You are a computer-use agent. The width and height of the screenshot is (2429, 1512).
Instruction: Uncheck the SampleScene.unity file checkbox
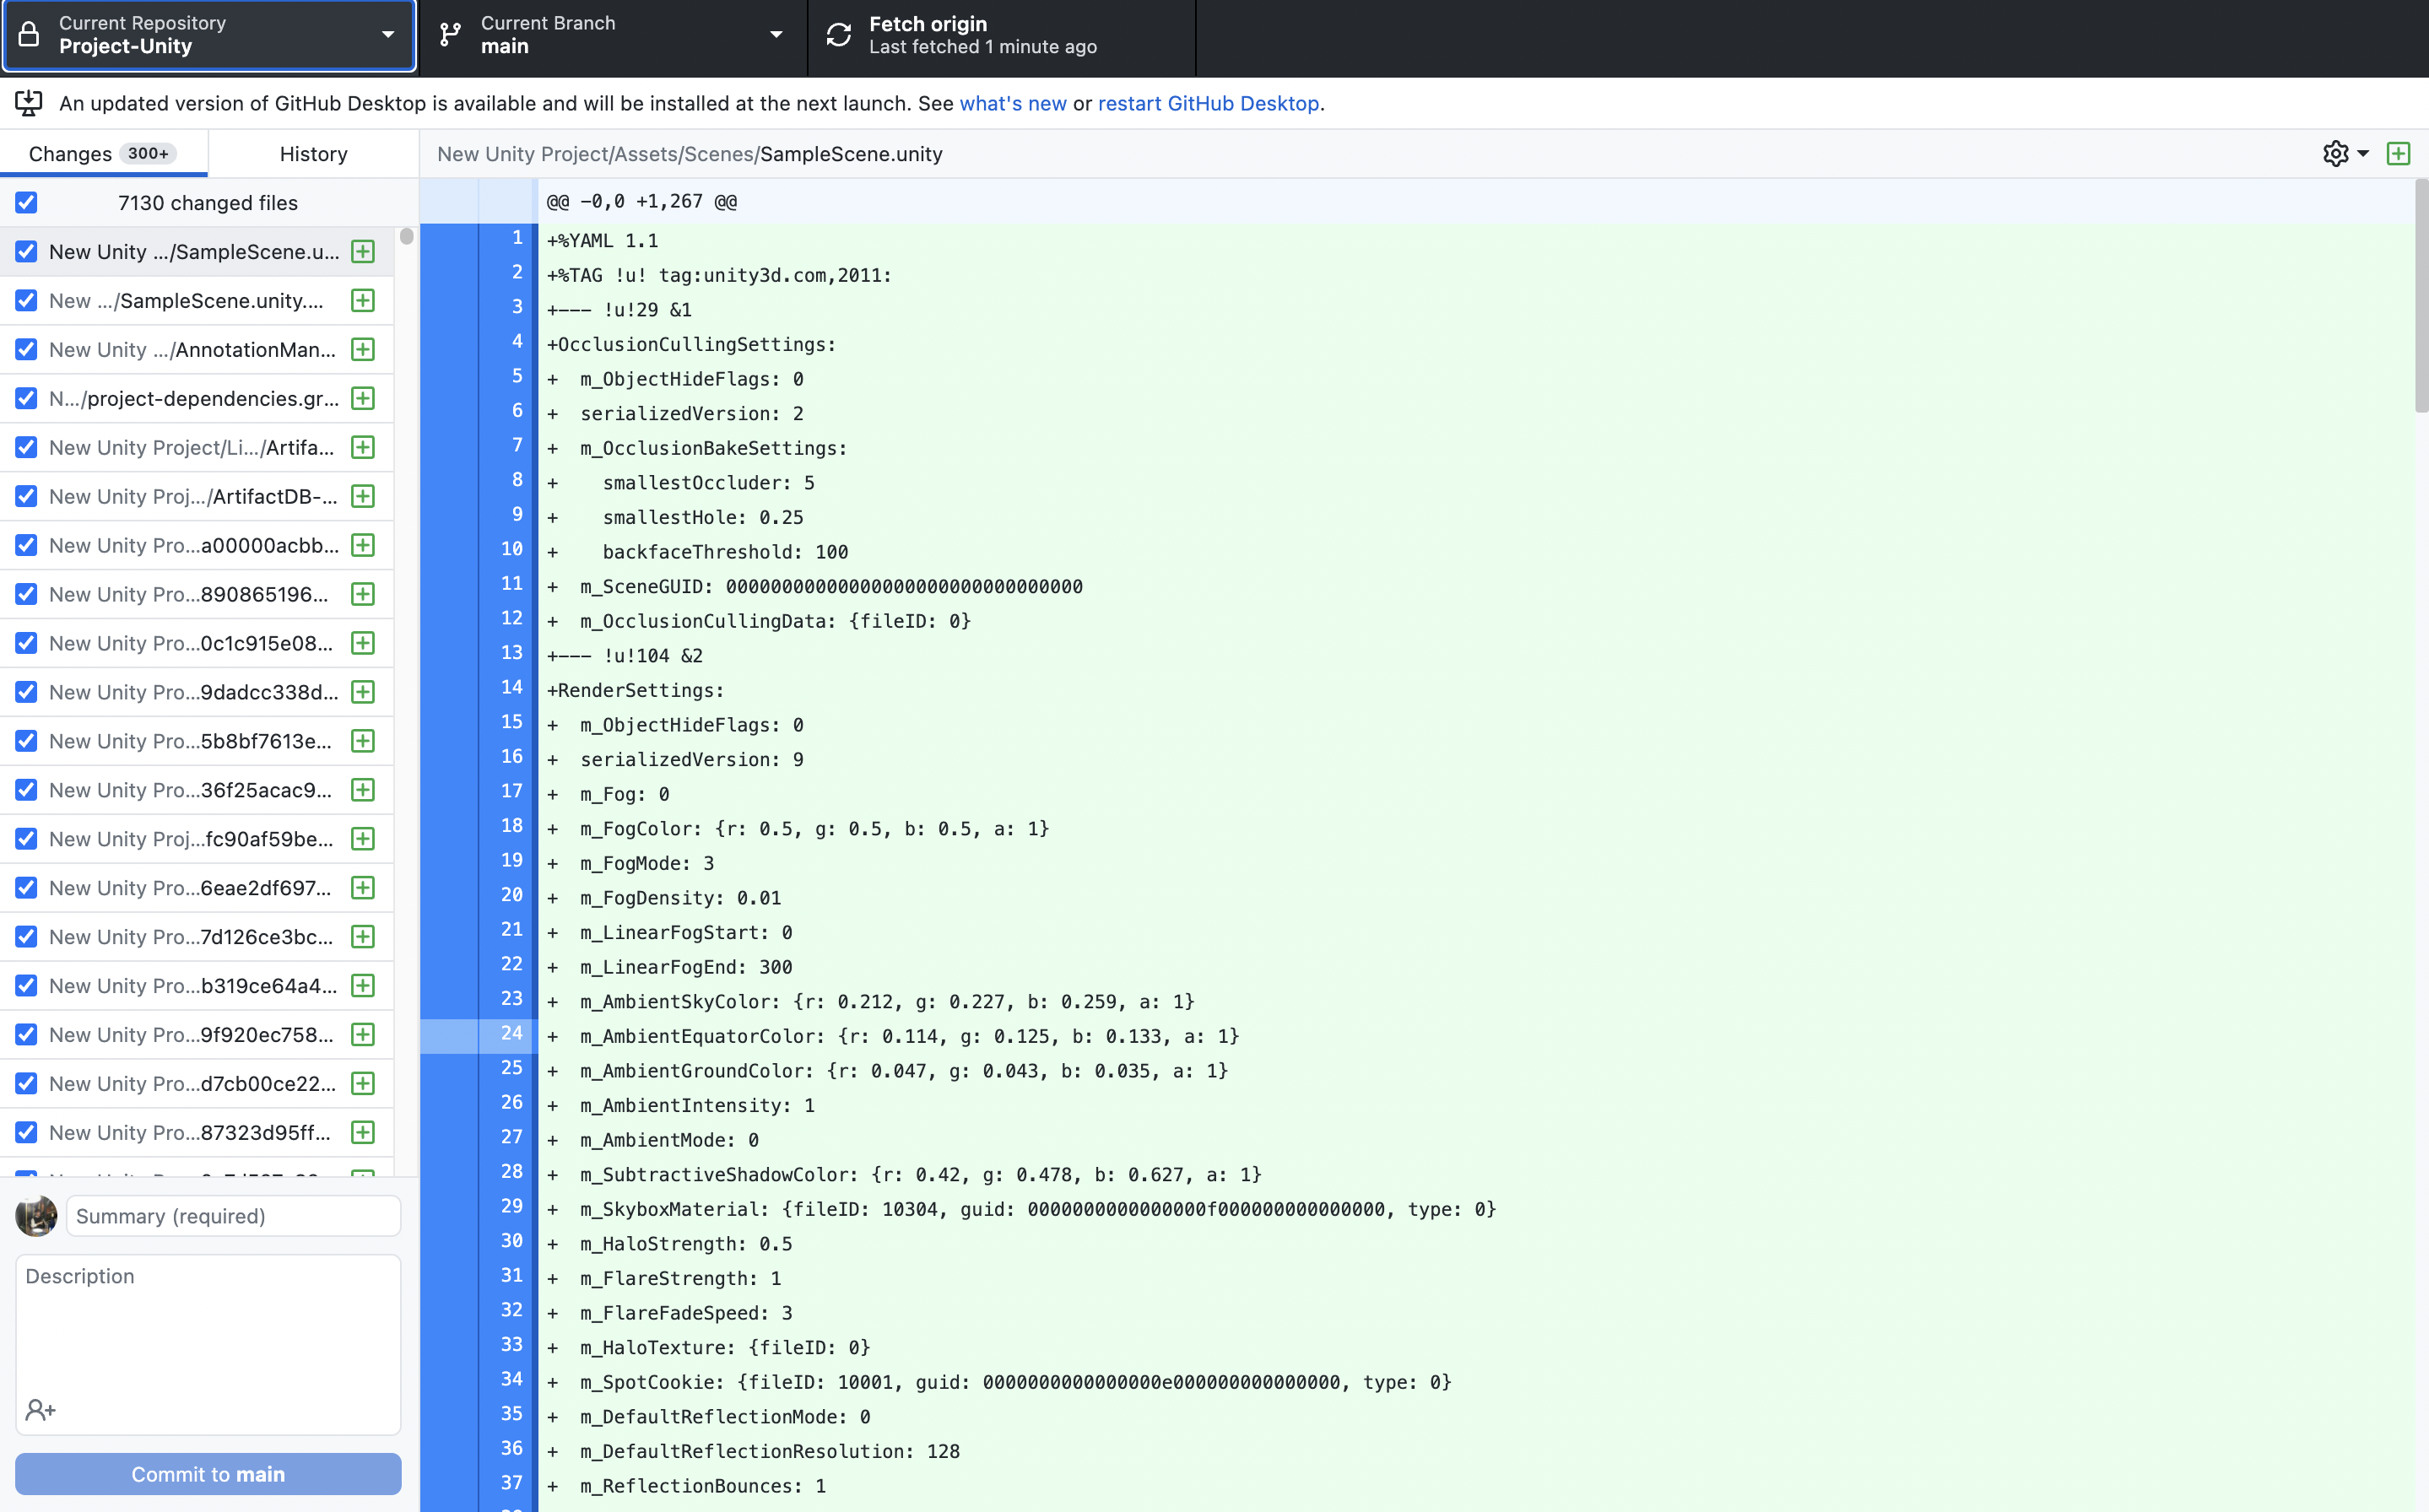click(x=27, y=252)
